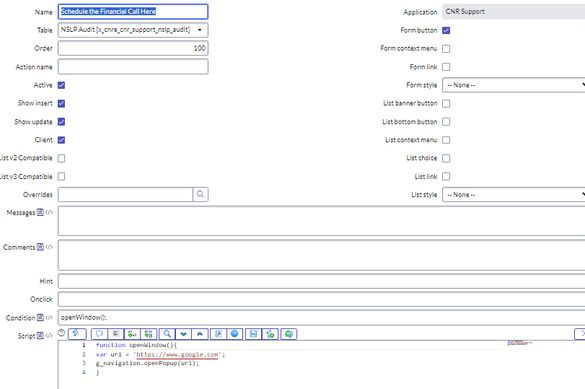Screen dimensions: 585x389
Task: Click the question mark icon beside Script label
Action: coord(62,333)
